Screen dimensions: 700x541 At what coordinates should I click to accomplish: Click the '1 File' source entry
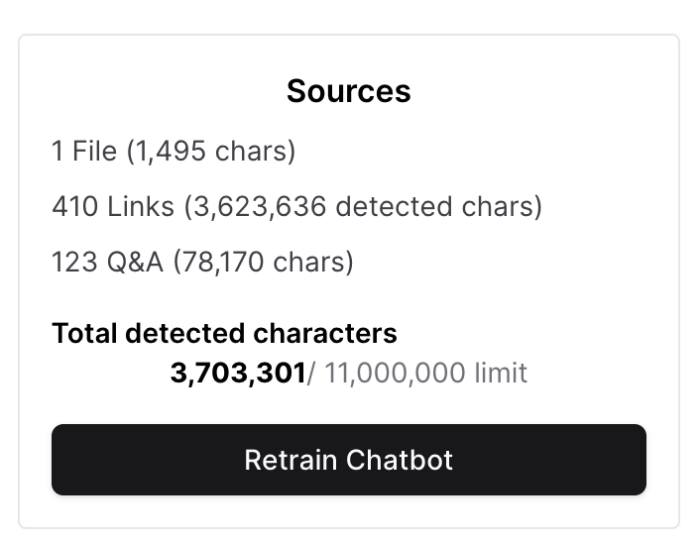pos(174,151)
